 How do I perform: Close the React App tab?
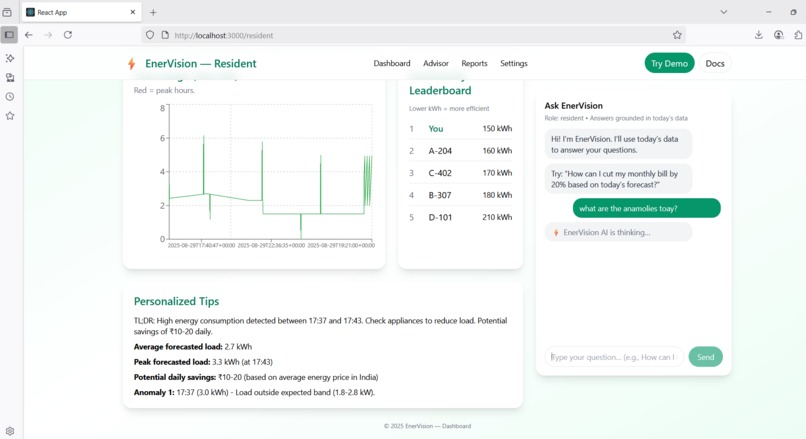tap(133, 12)
